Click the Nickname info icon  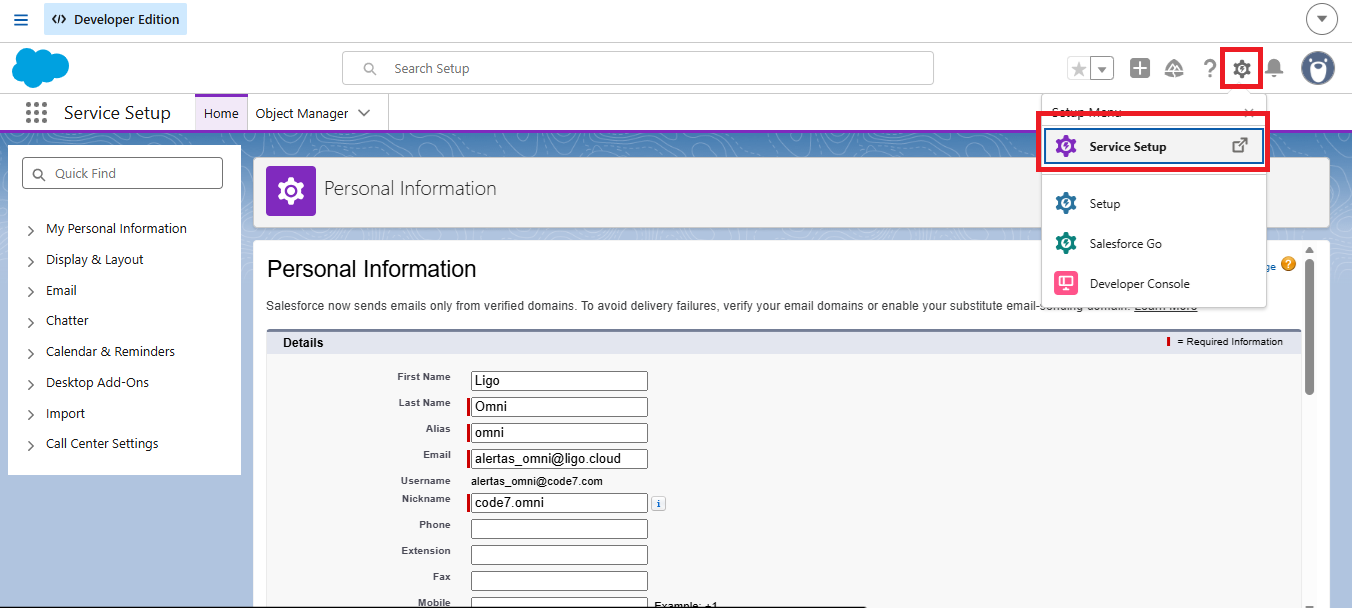(x=658, y=503)
